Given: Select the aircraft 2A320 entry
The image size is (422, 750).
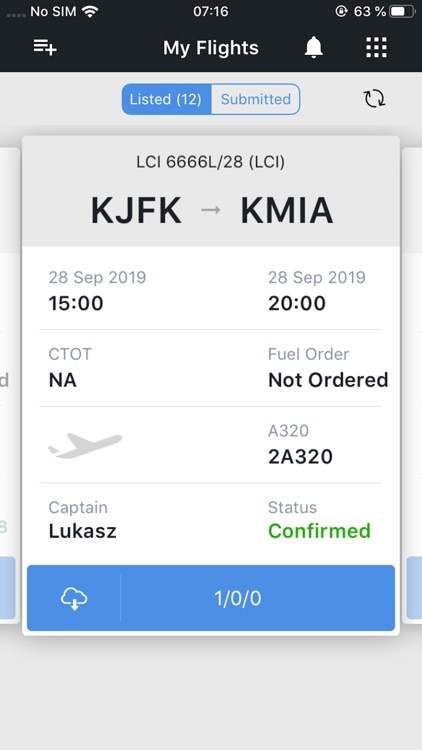Looking at the screenshot, I should click(x=300, y=444).
